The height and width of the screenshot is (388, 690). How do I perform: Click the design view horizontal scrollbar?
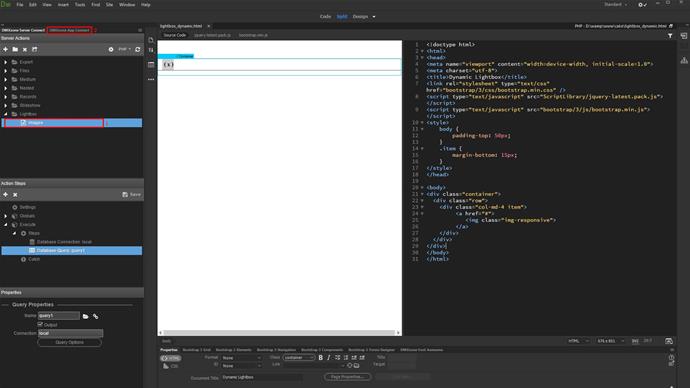(x=279, y=333)
